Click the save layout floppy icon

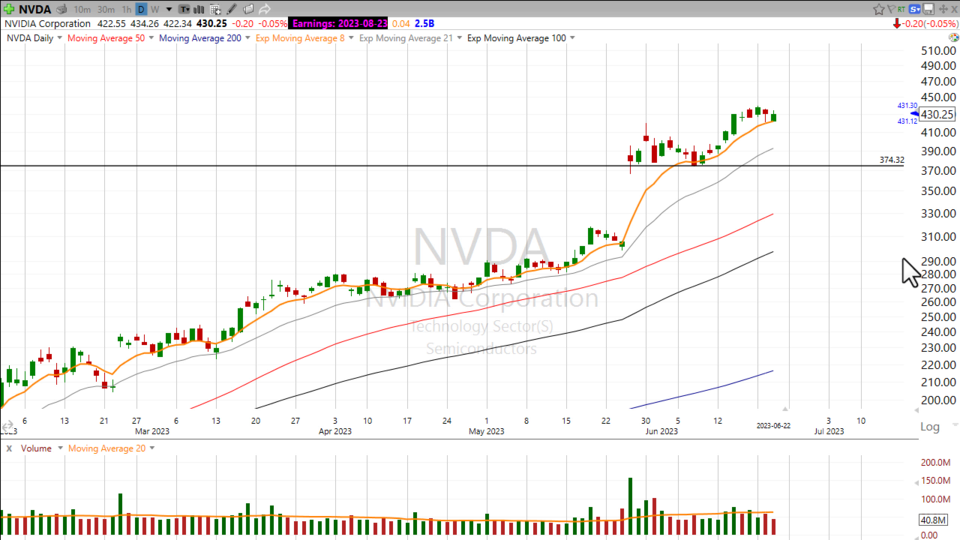click(928, 9)
